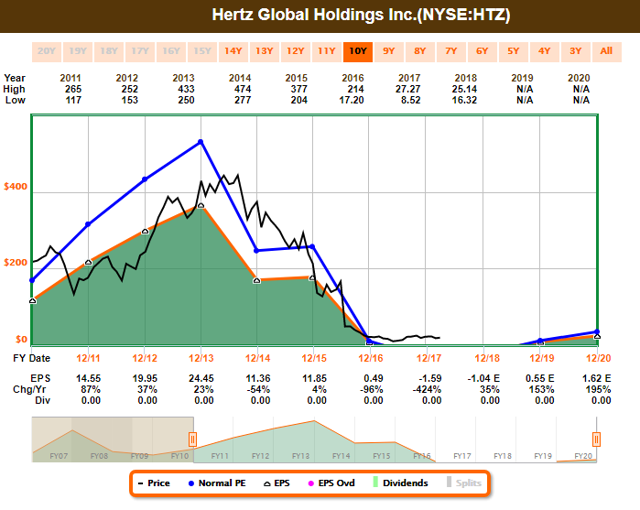Switch to the 11Y range

coord(327,51)
